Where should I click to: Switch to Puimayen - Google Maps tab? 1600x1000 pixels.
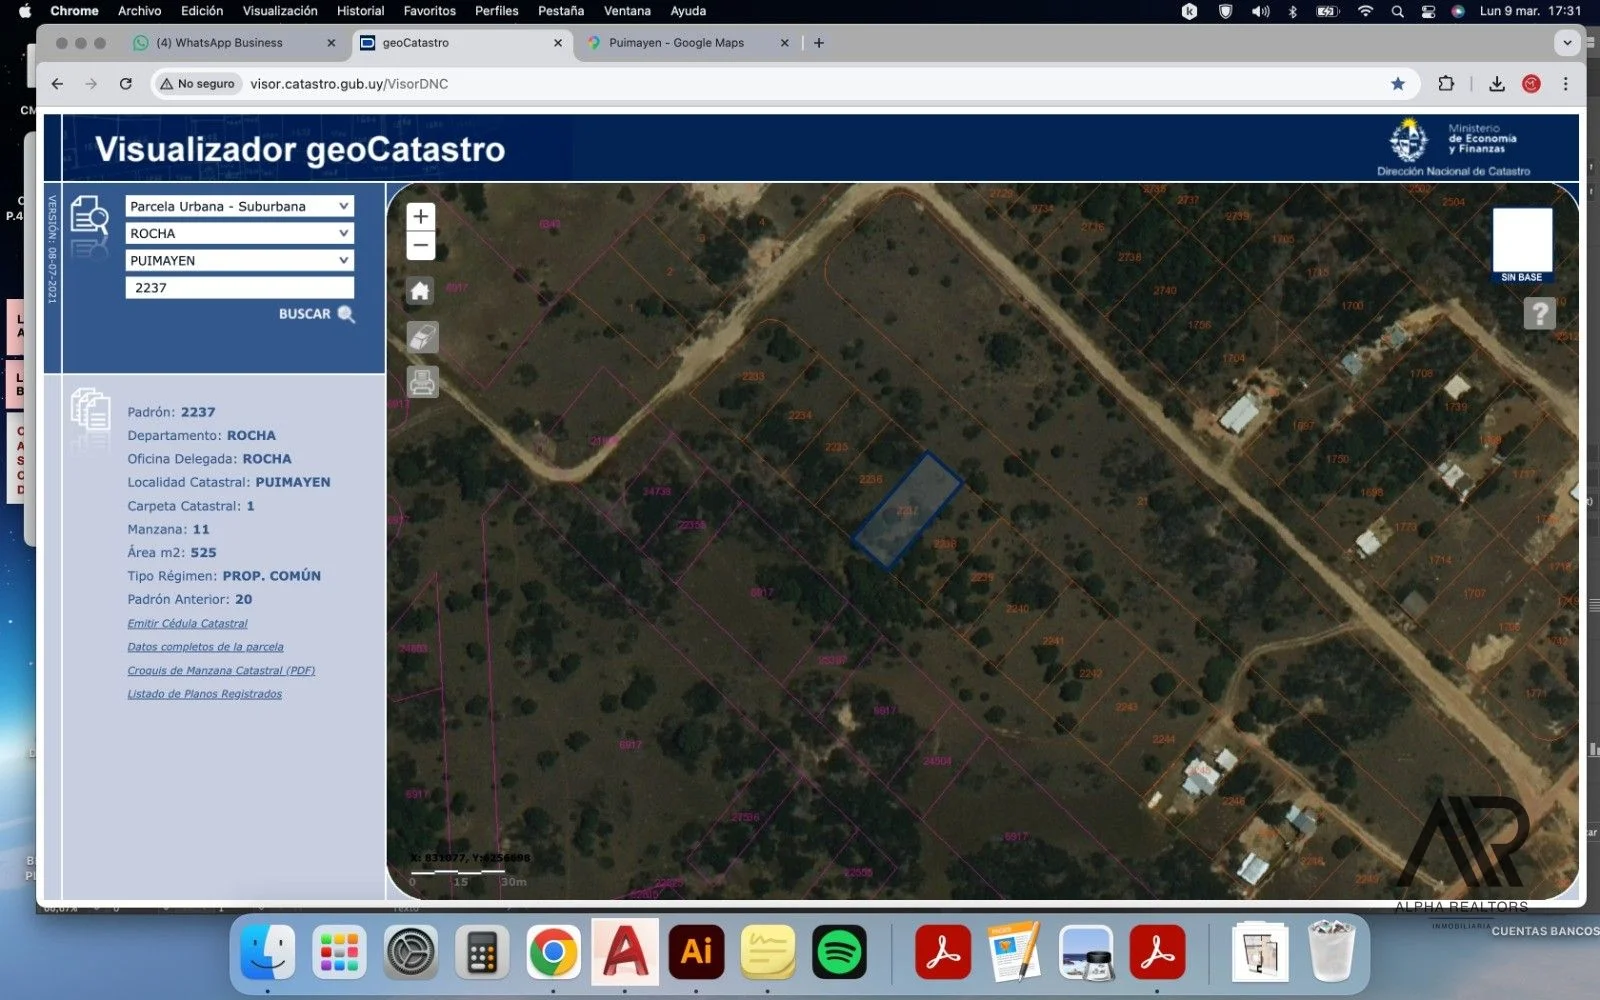point(676,43)
